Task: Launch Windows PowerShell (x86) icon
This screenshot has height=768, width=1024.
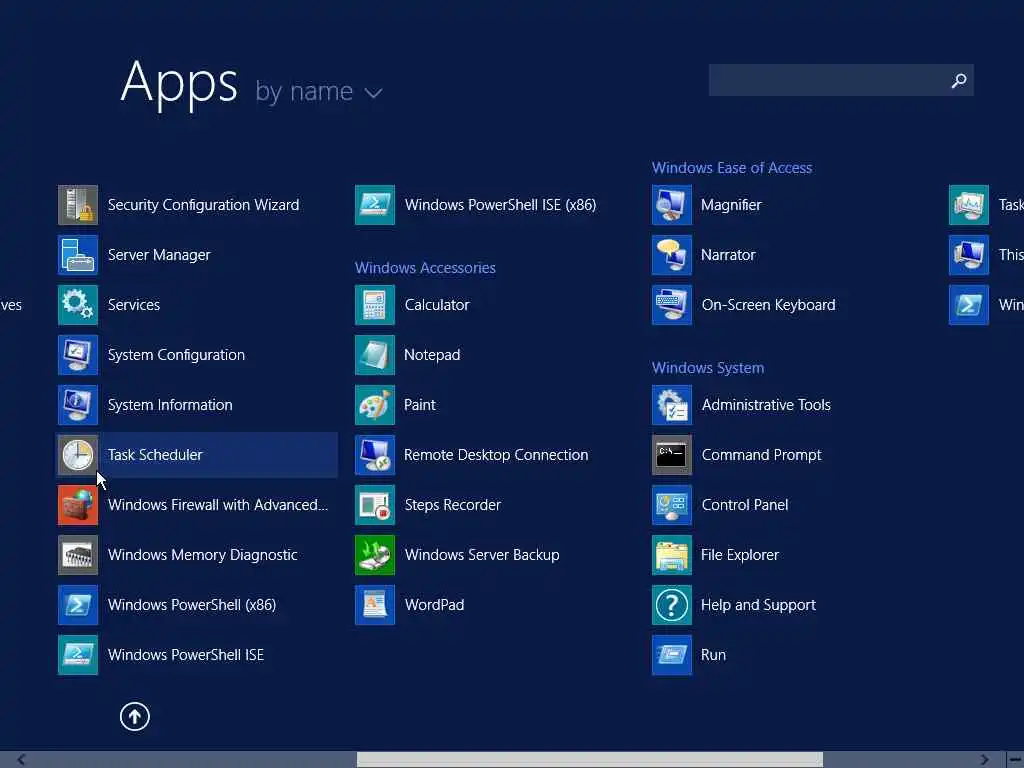Action: point(78,605)
